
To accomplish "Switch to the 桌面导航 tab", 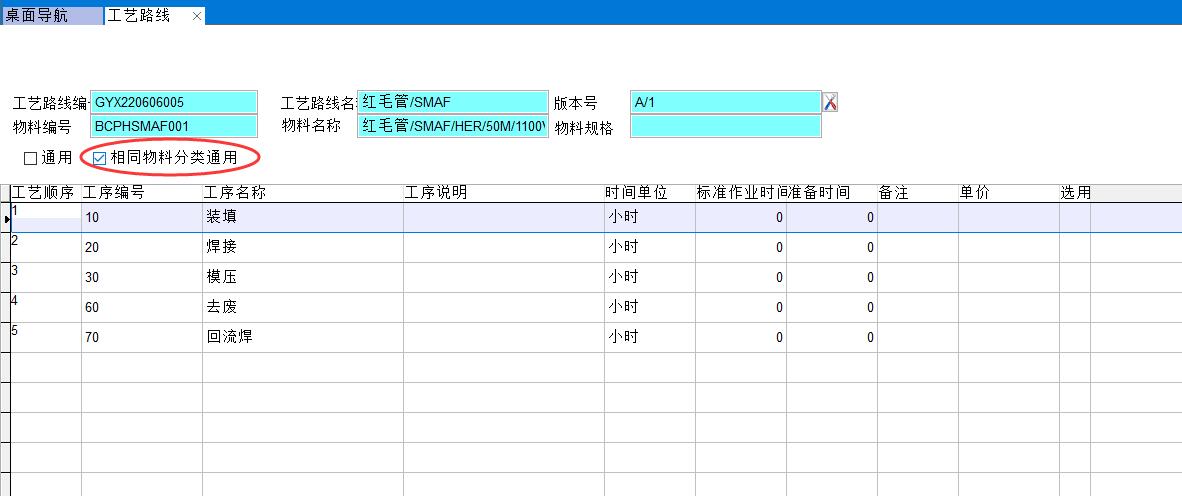I will 50,16.
